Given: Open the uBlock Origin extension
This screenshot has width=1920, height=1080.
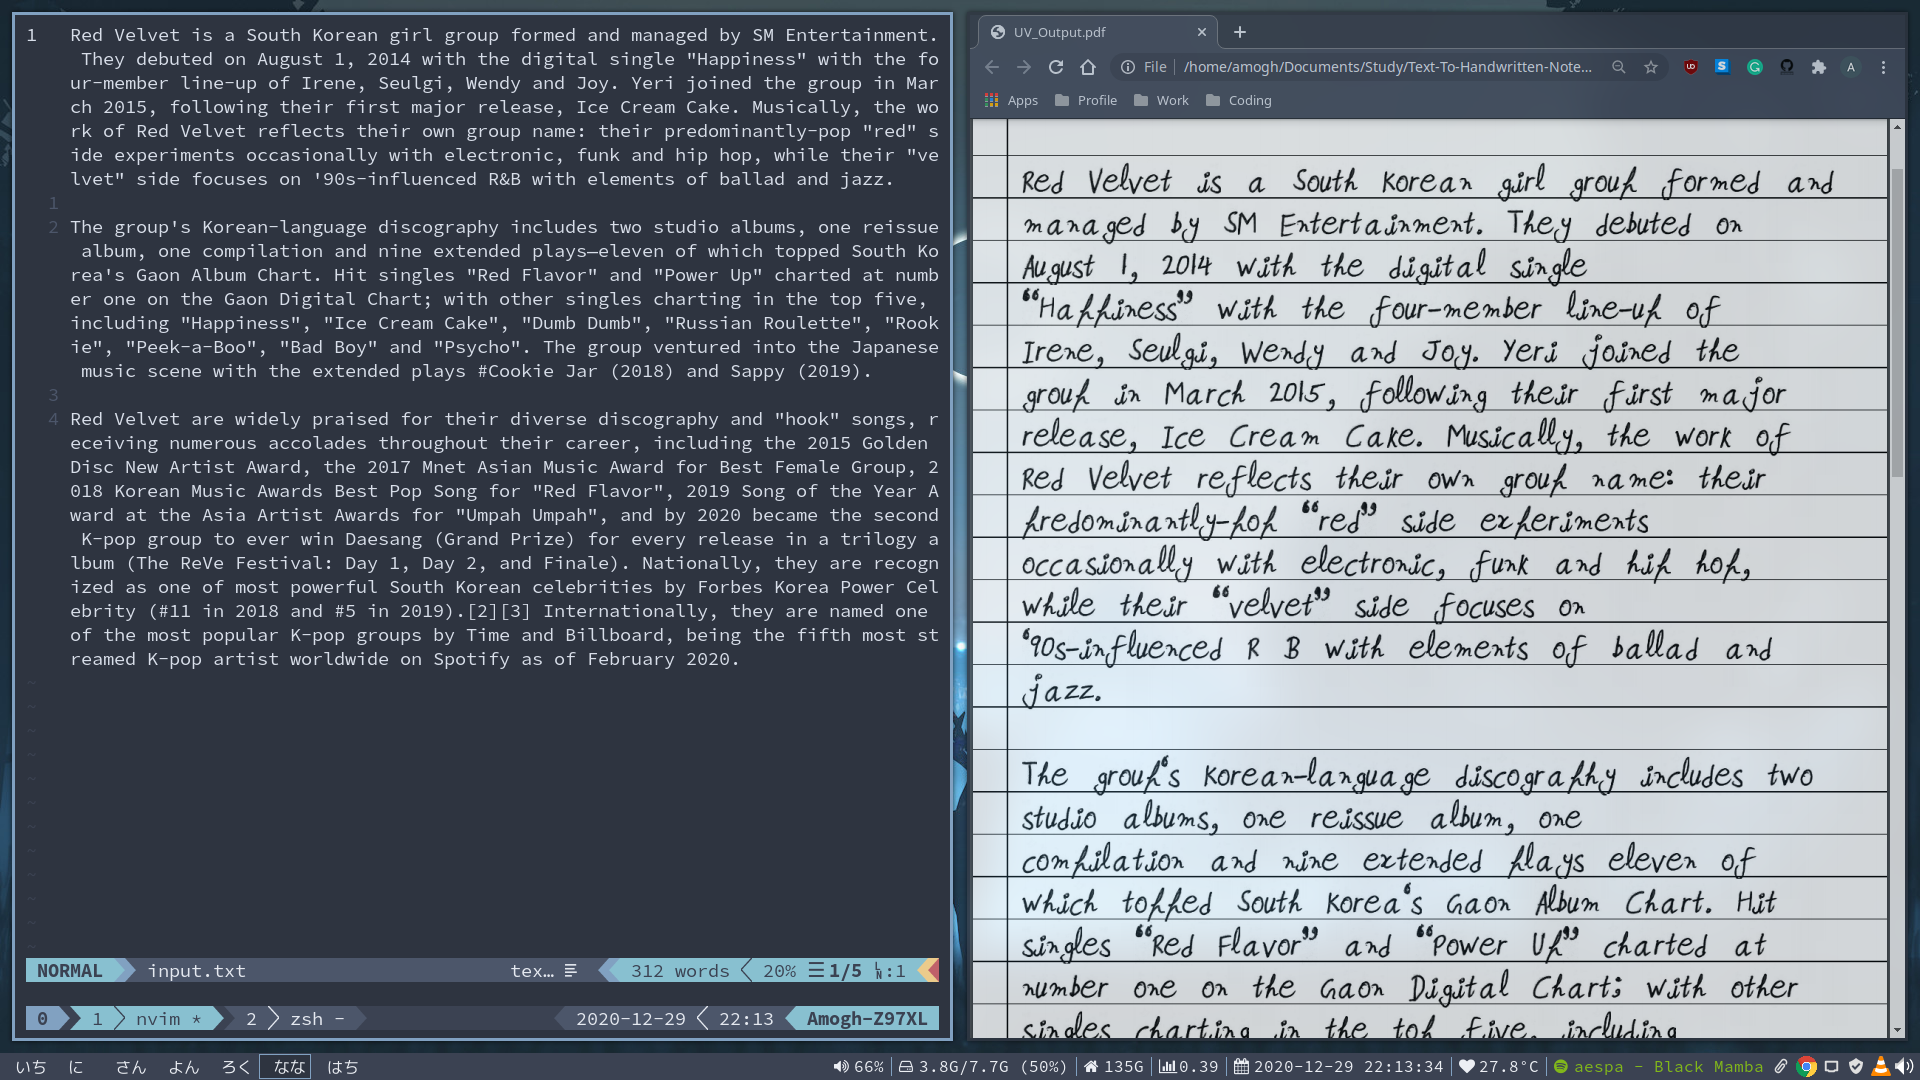Looking at the screenshot, I should click(1690, 67).
